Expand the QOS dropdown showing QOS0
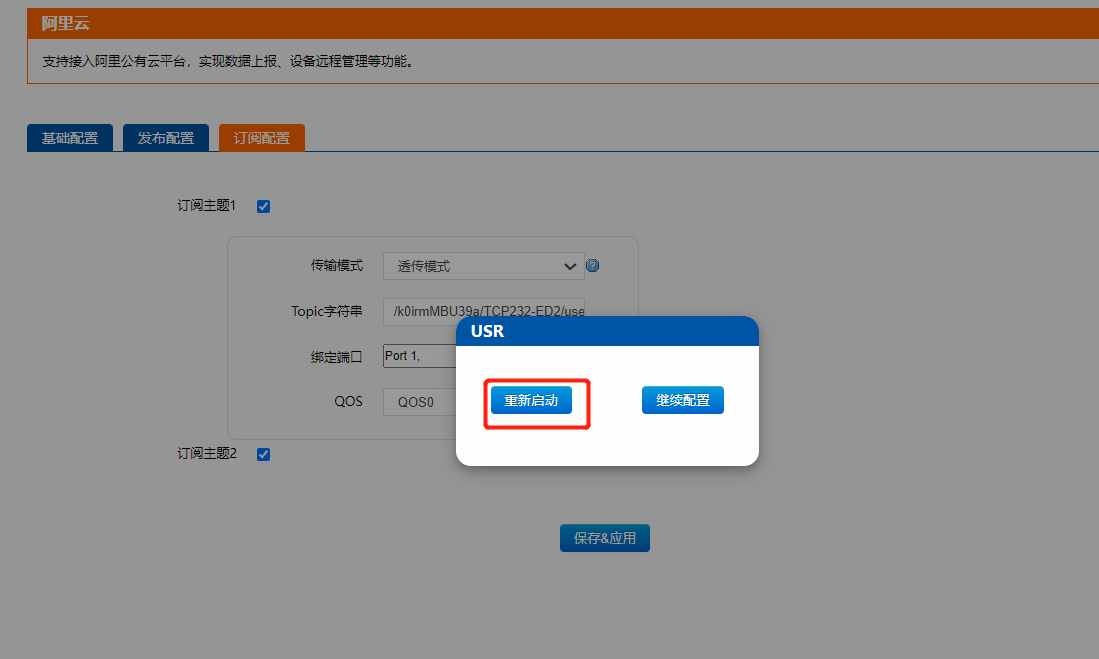Image resolution: width=1099 pixels, height=659 pixels. click(418, 402)
